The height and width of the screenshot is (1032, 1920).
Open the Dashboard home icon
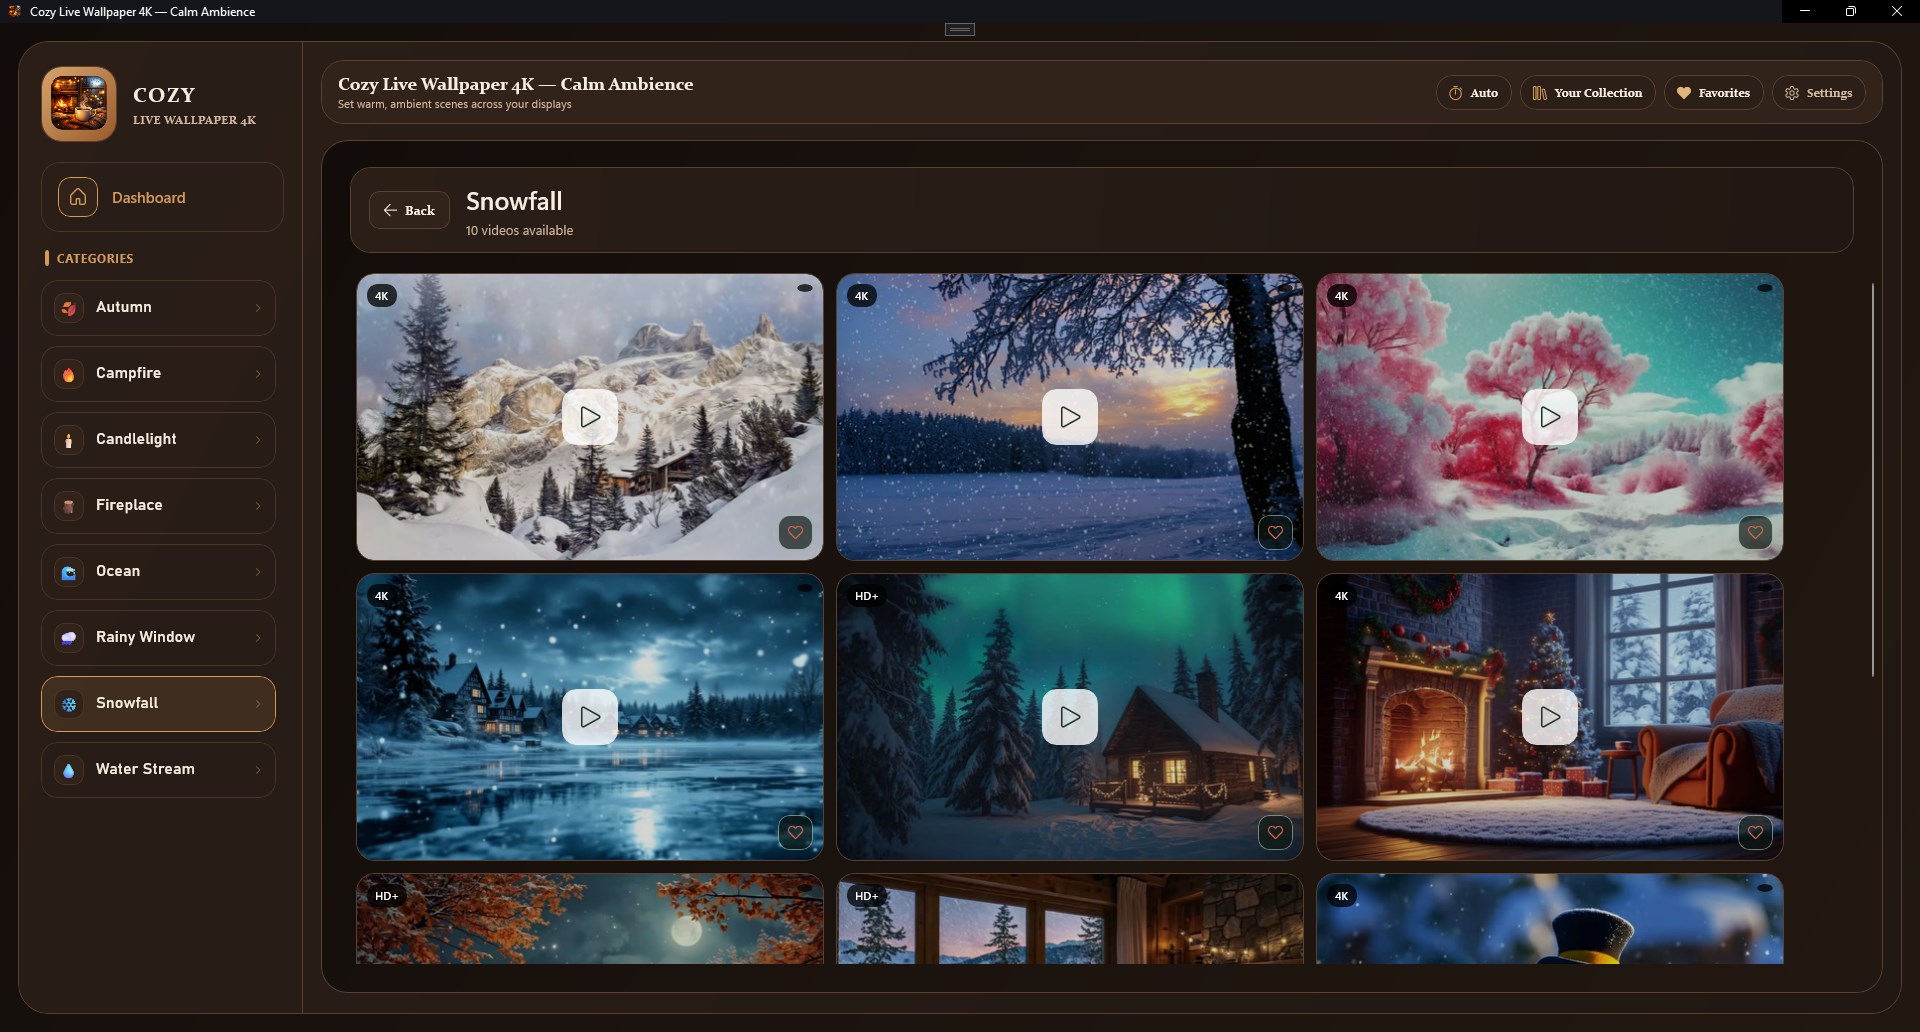pos(78,197)
